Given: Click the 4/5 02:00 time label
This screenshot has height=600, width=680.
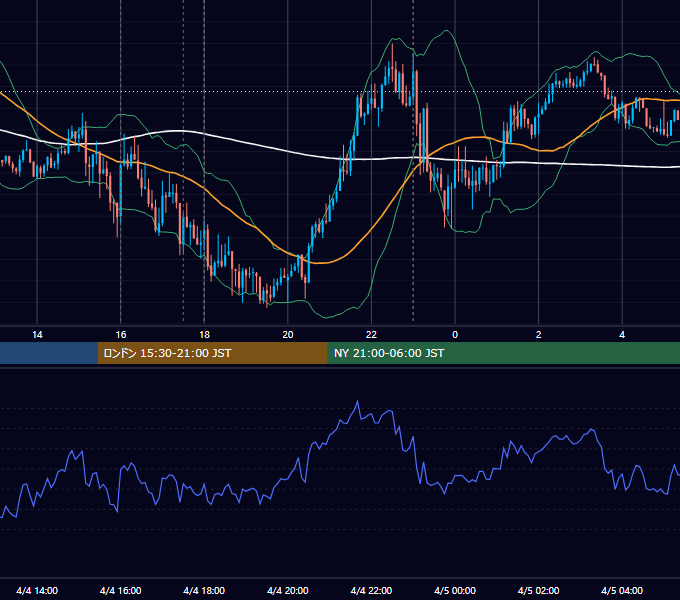Looking at the screenshot, I should click(538, 591).
